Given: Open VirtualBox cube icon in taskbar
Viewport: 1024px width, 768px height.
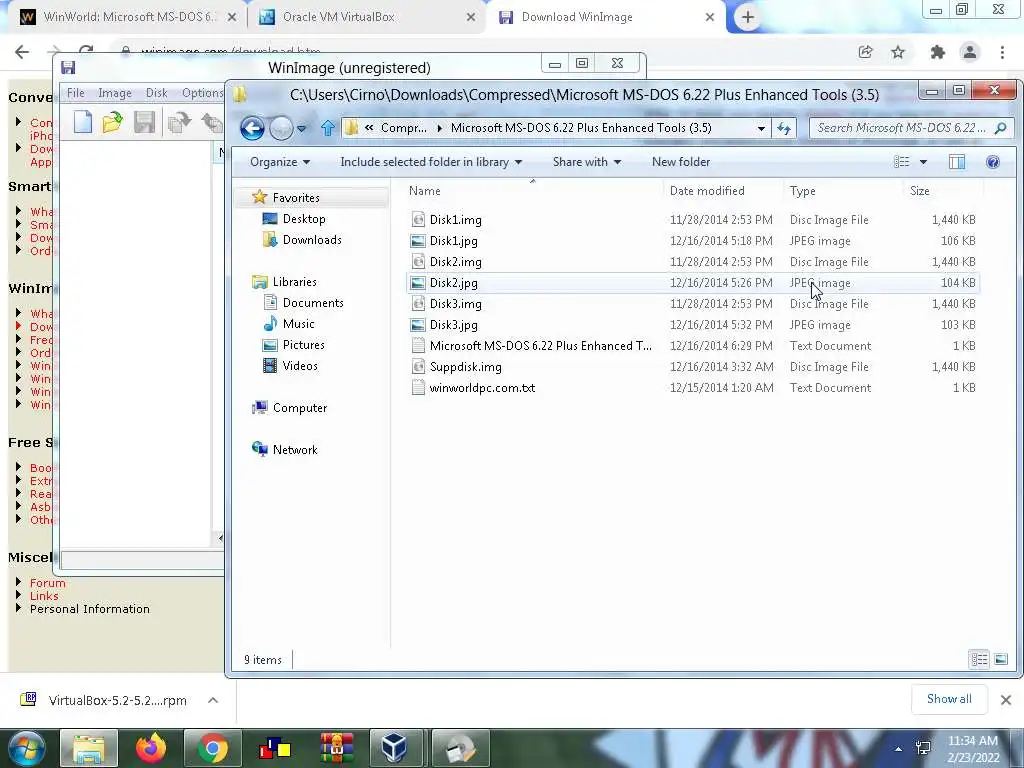Looking at the screenshot, I should [395, 748].
